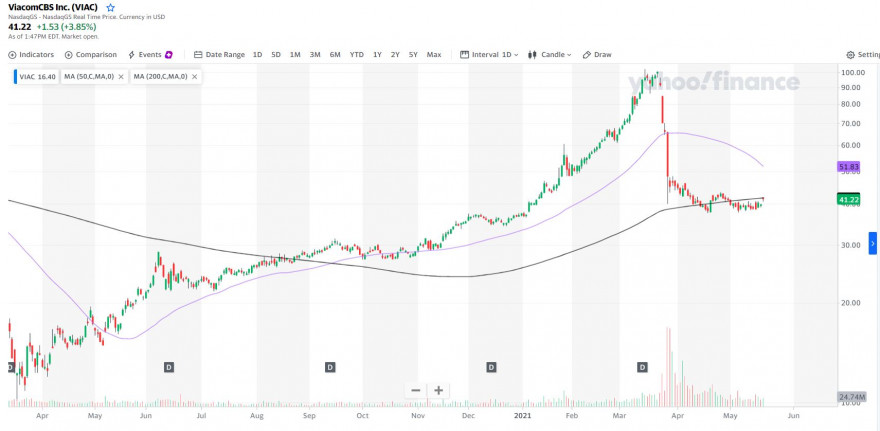Click the 2021 axis label
Screen dimensions: 880x431
coord(522,416)
